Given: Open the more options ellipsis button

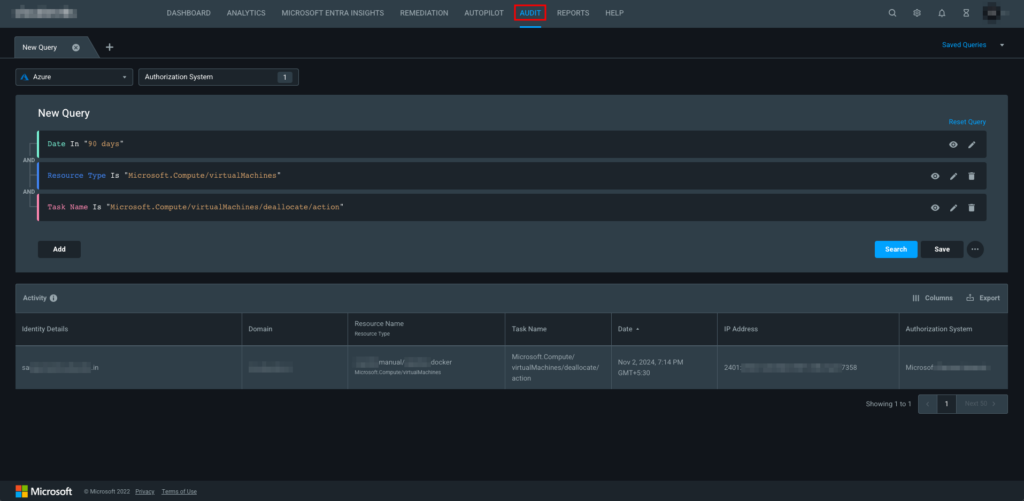Looking at the screenshot, I should pos(975,249).
